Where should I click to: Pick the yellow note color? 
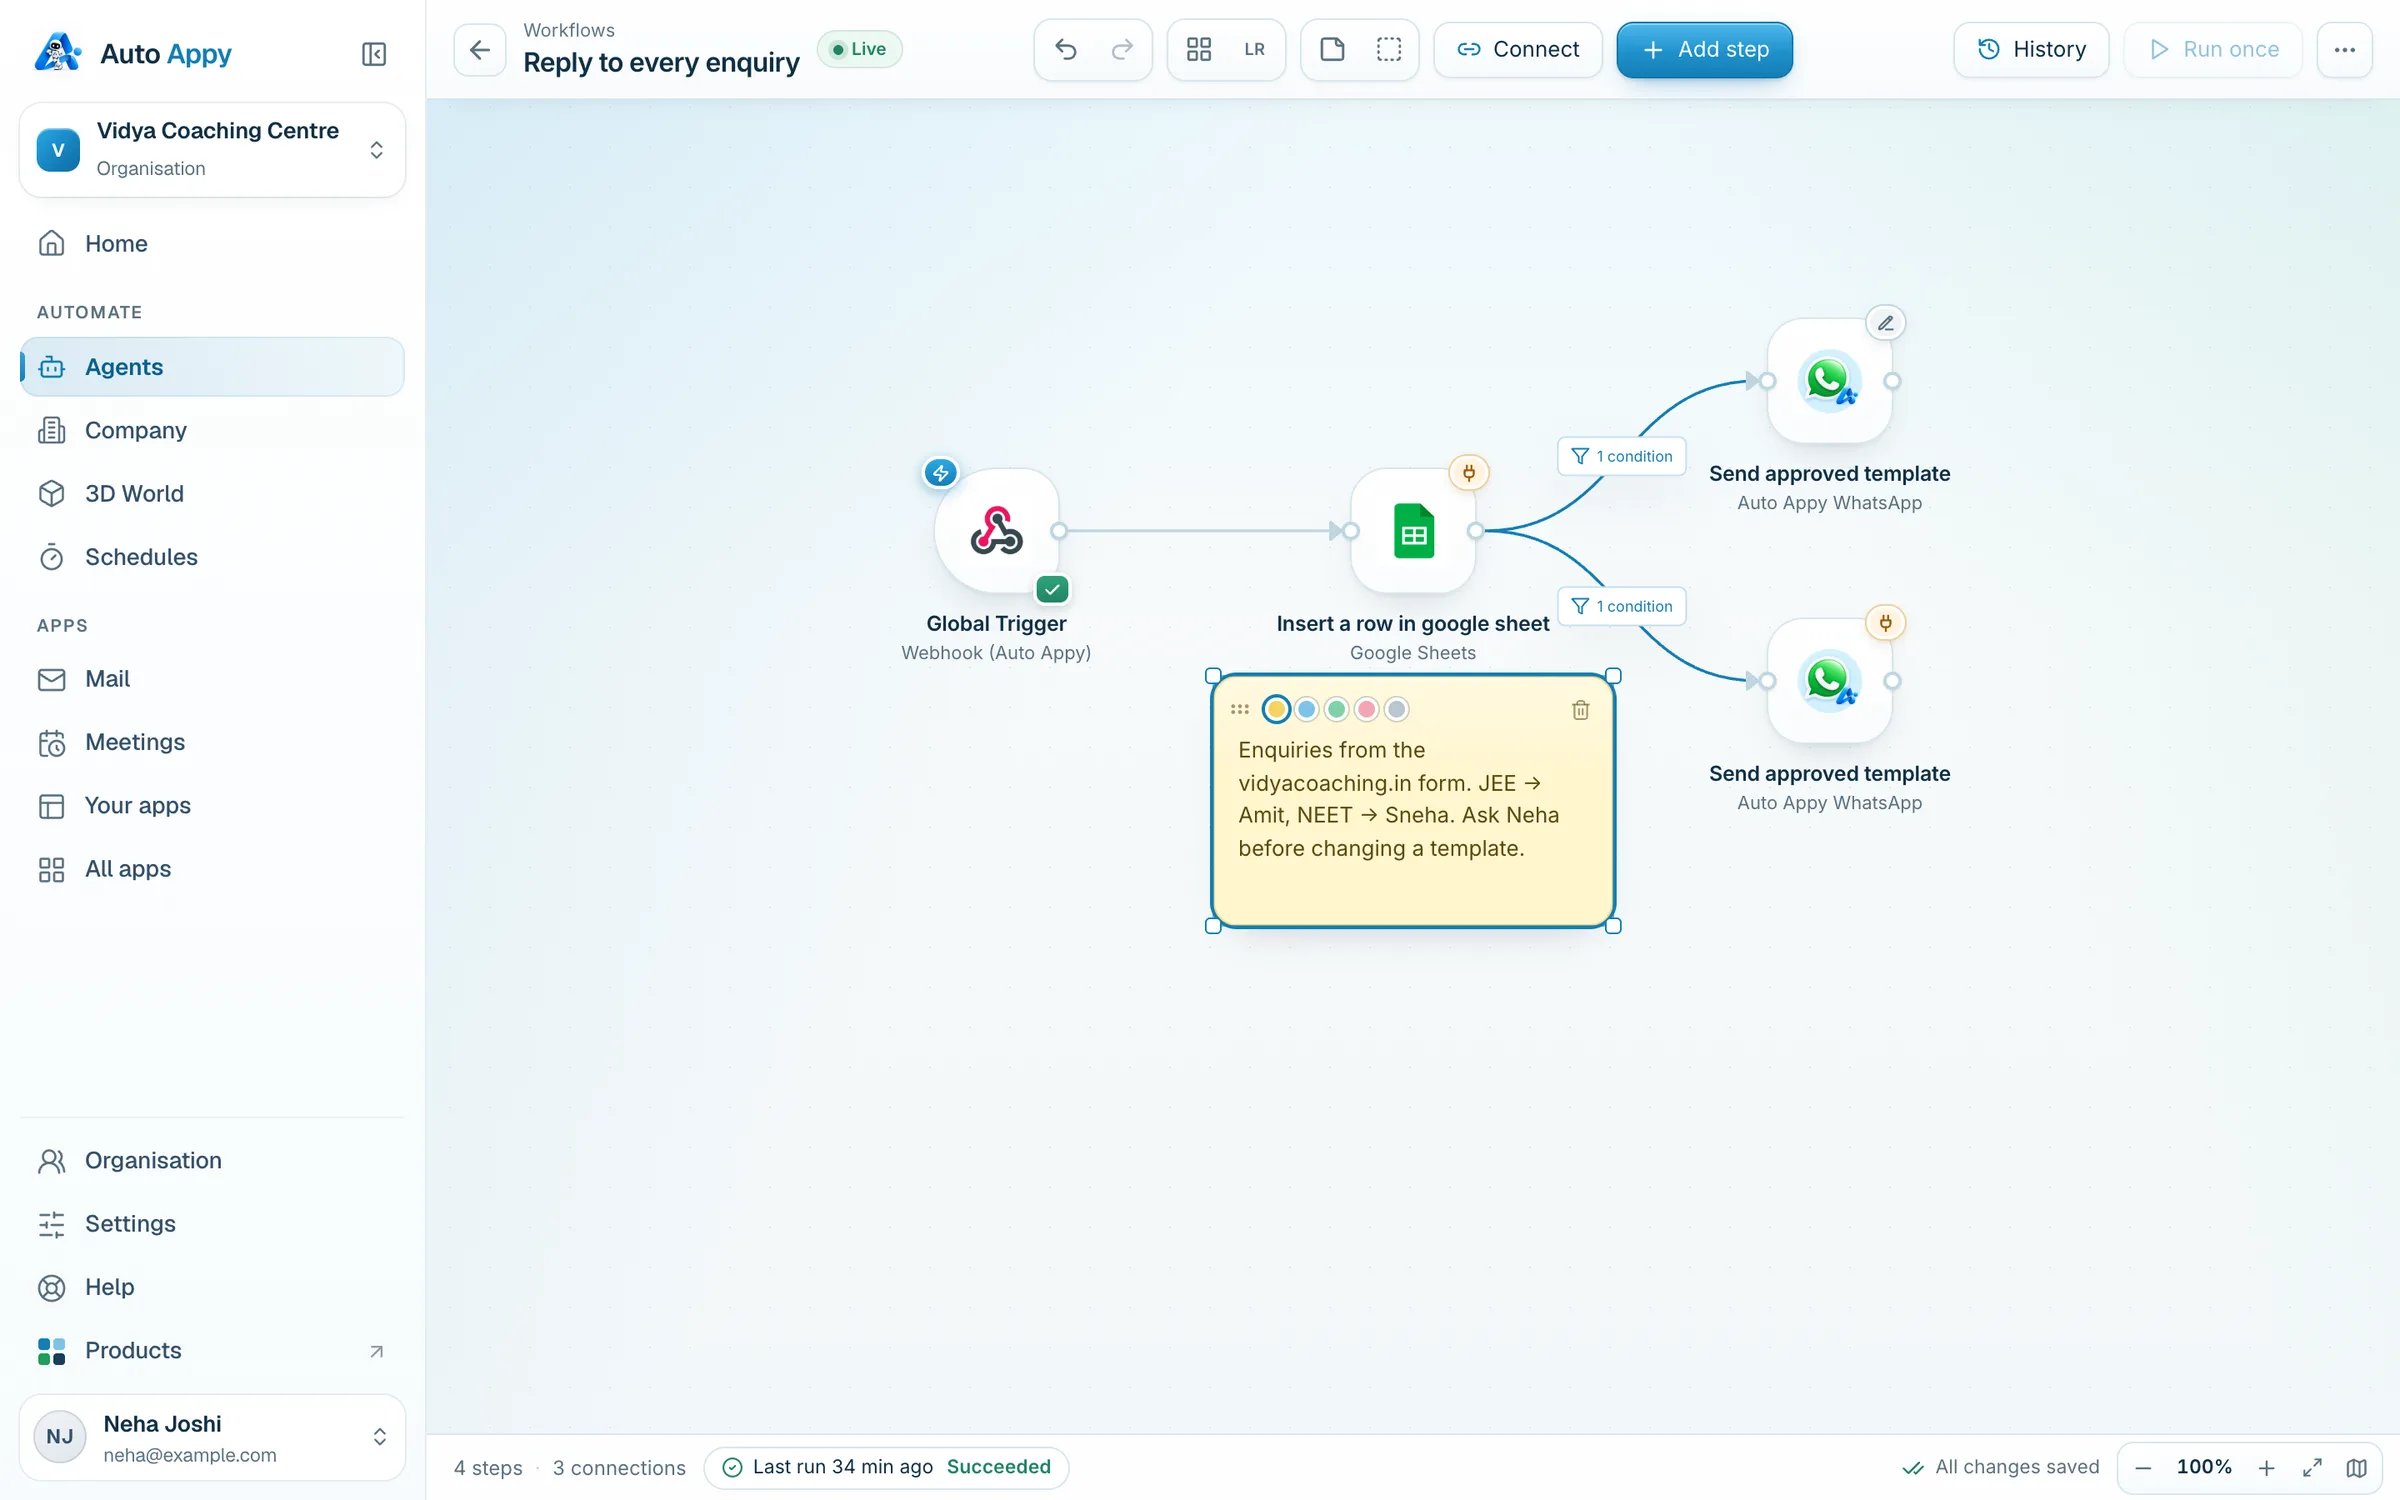click(x=1276, y=710)
